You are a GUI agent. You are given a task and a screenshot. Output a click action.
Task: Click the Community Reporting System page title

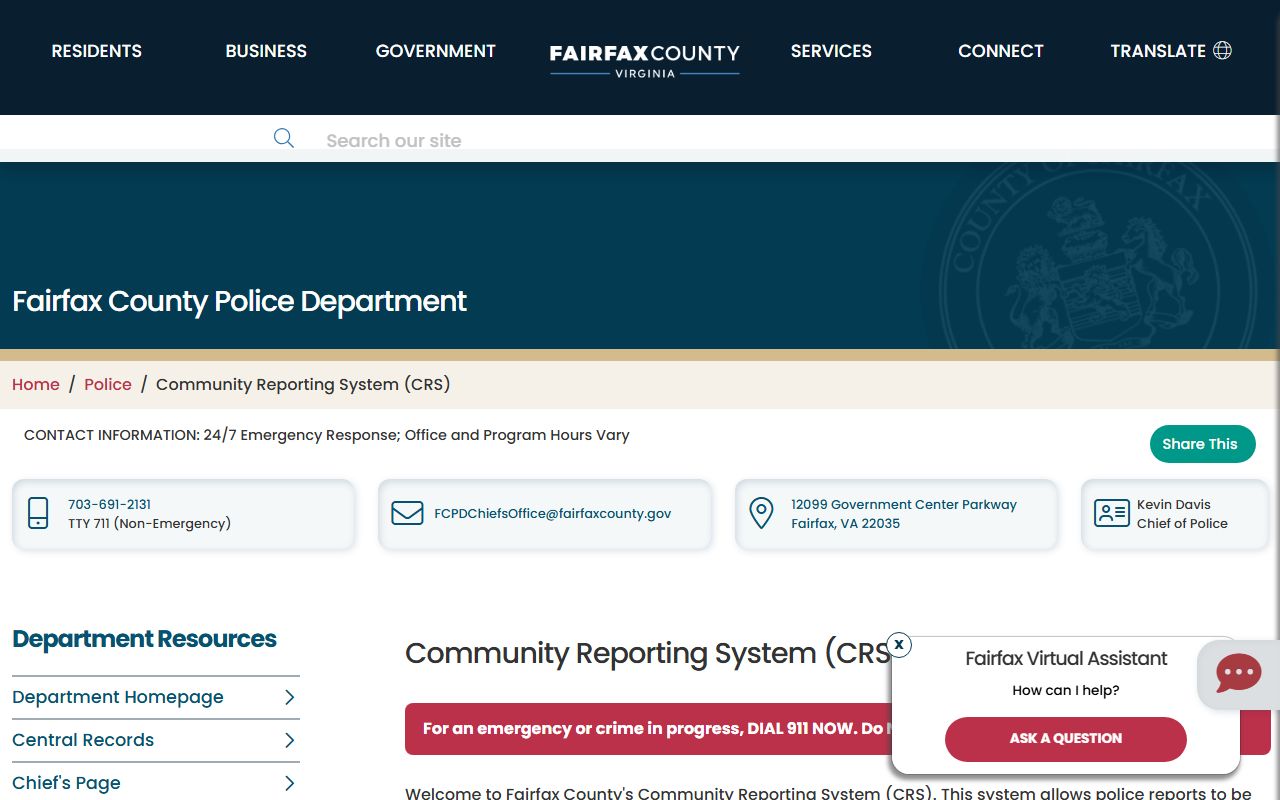[647, 653]
